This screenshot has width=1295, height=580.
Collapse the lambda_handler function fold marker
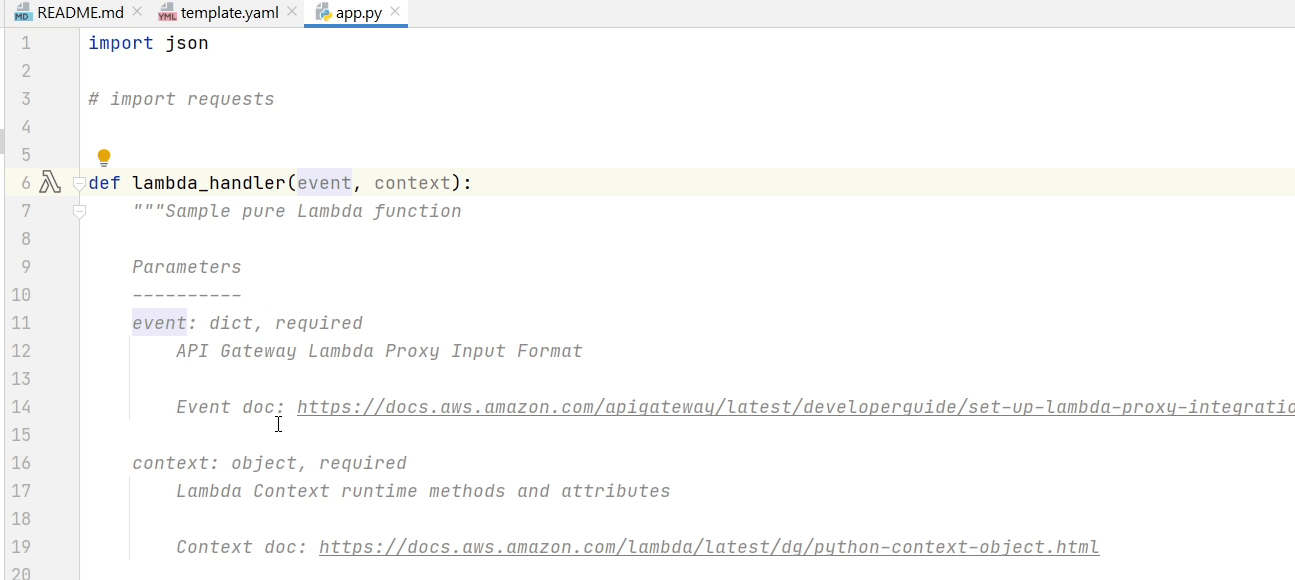79,184
